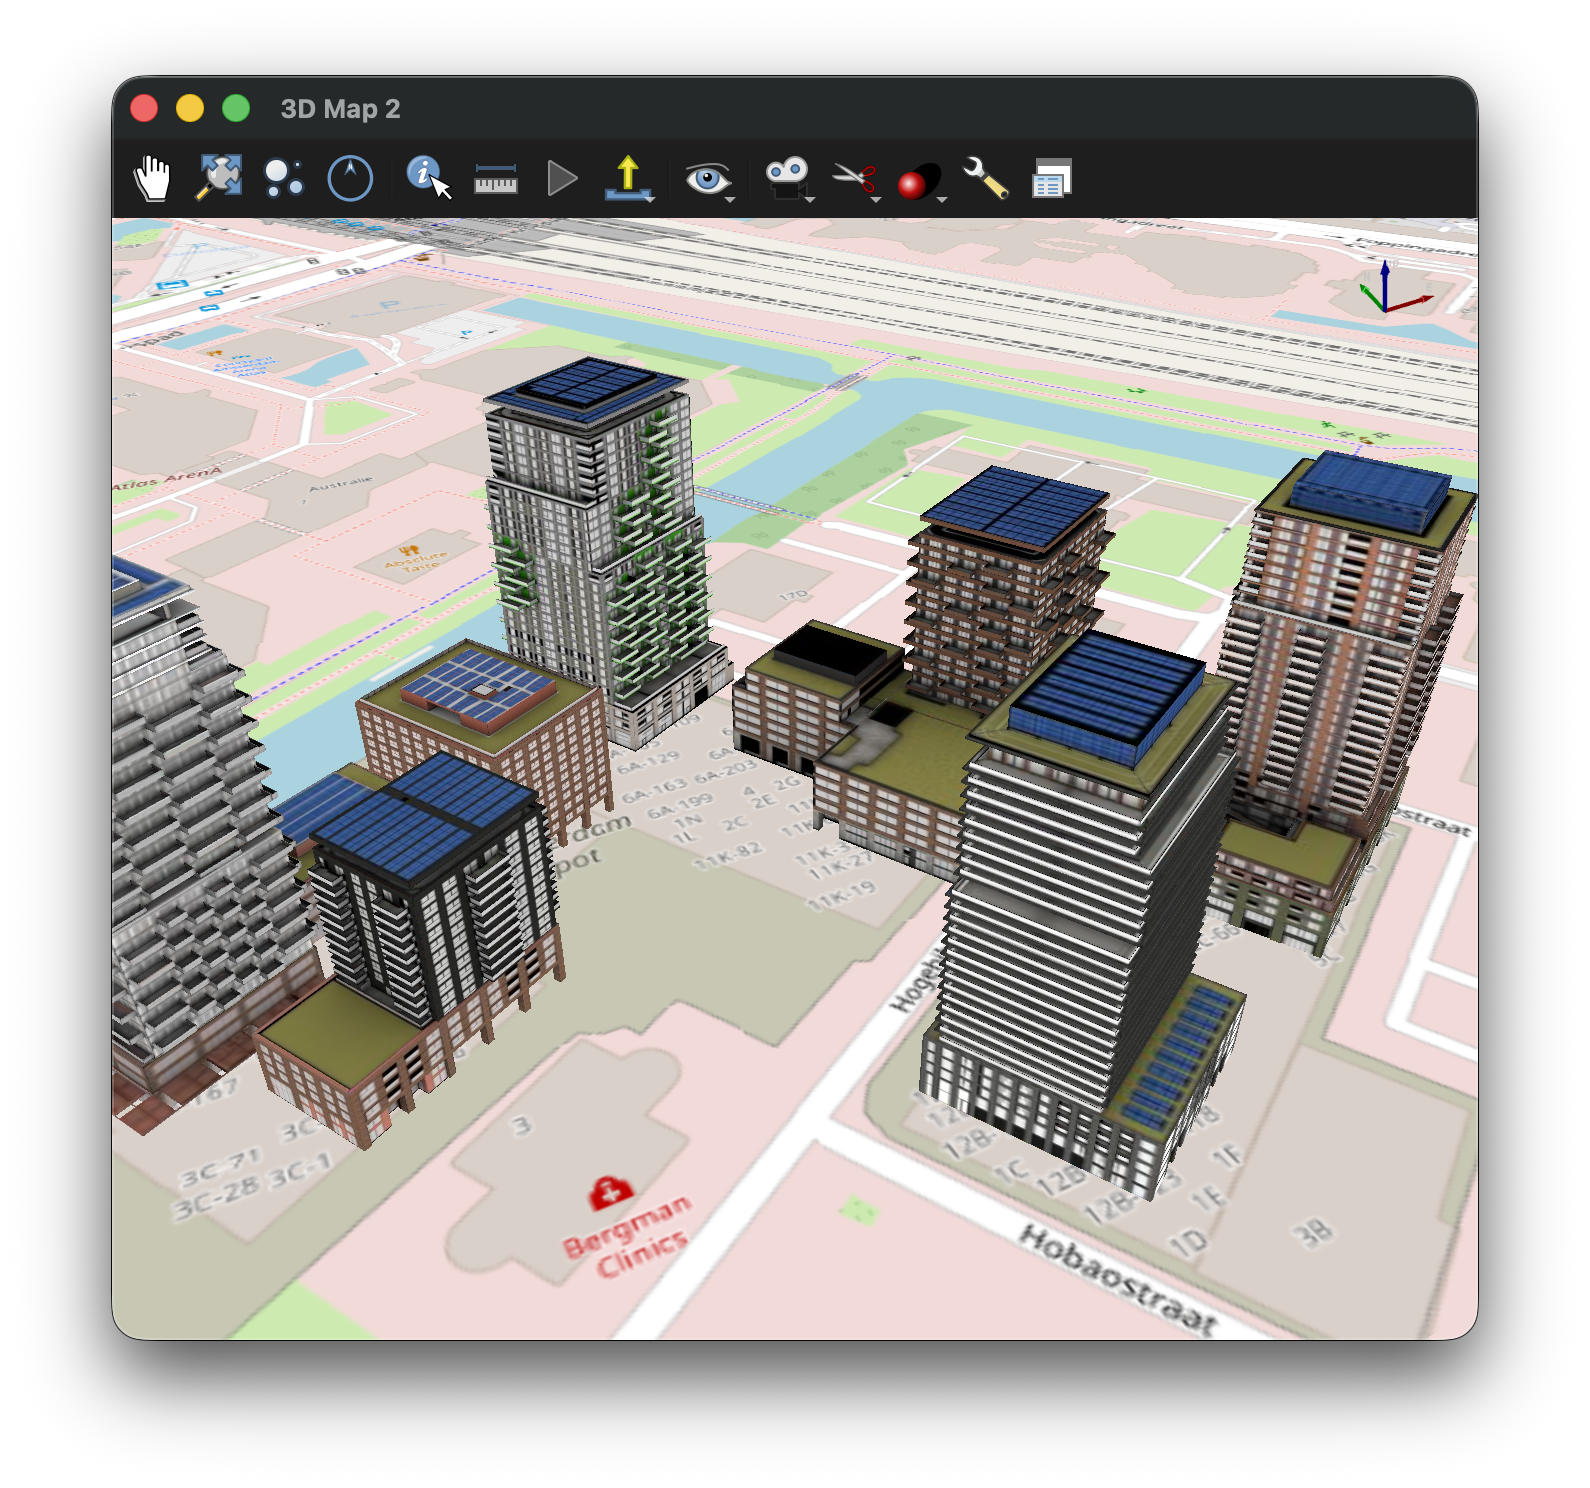Click the Atlas ArenA map label

[166, 478]
